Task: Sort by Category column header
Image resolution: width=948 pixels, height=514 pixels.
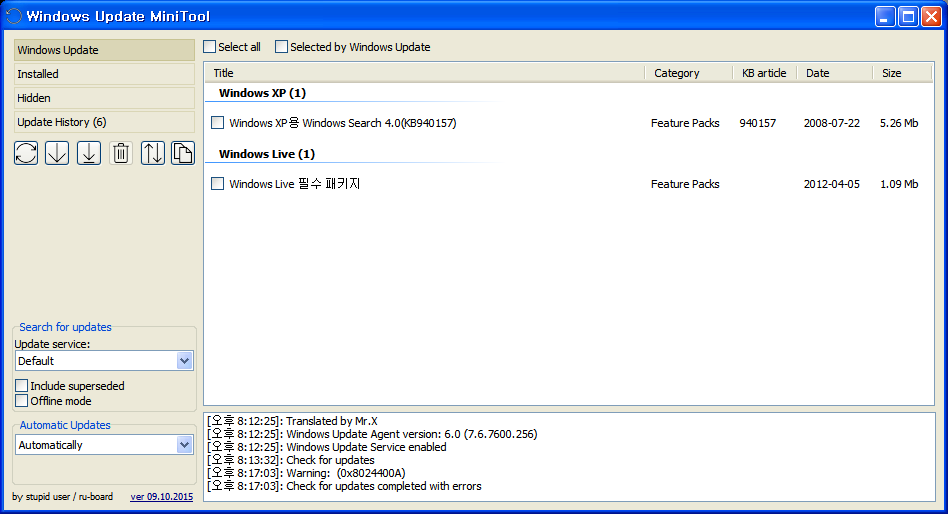Action: coord(689,73)
